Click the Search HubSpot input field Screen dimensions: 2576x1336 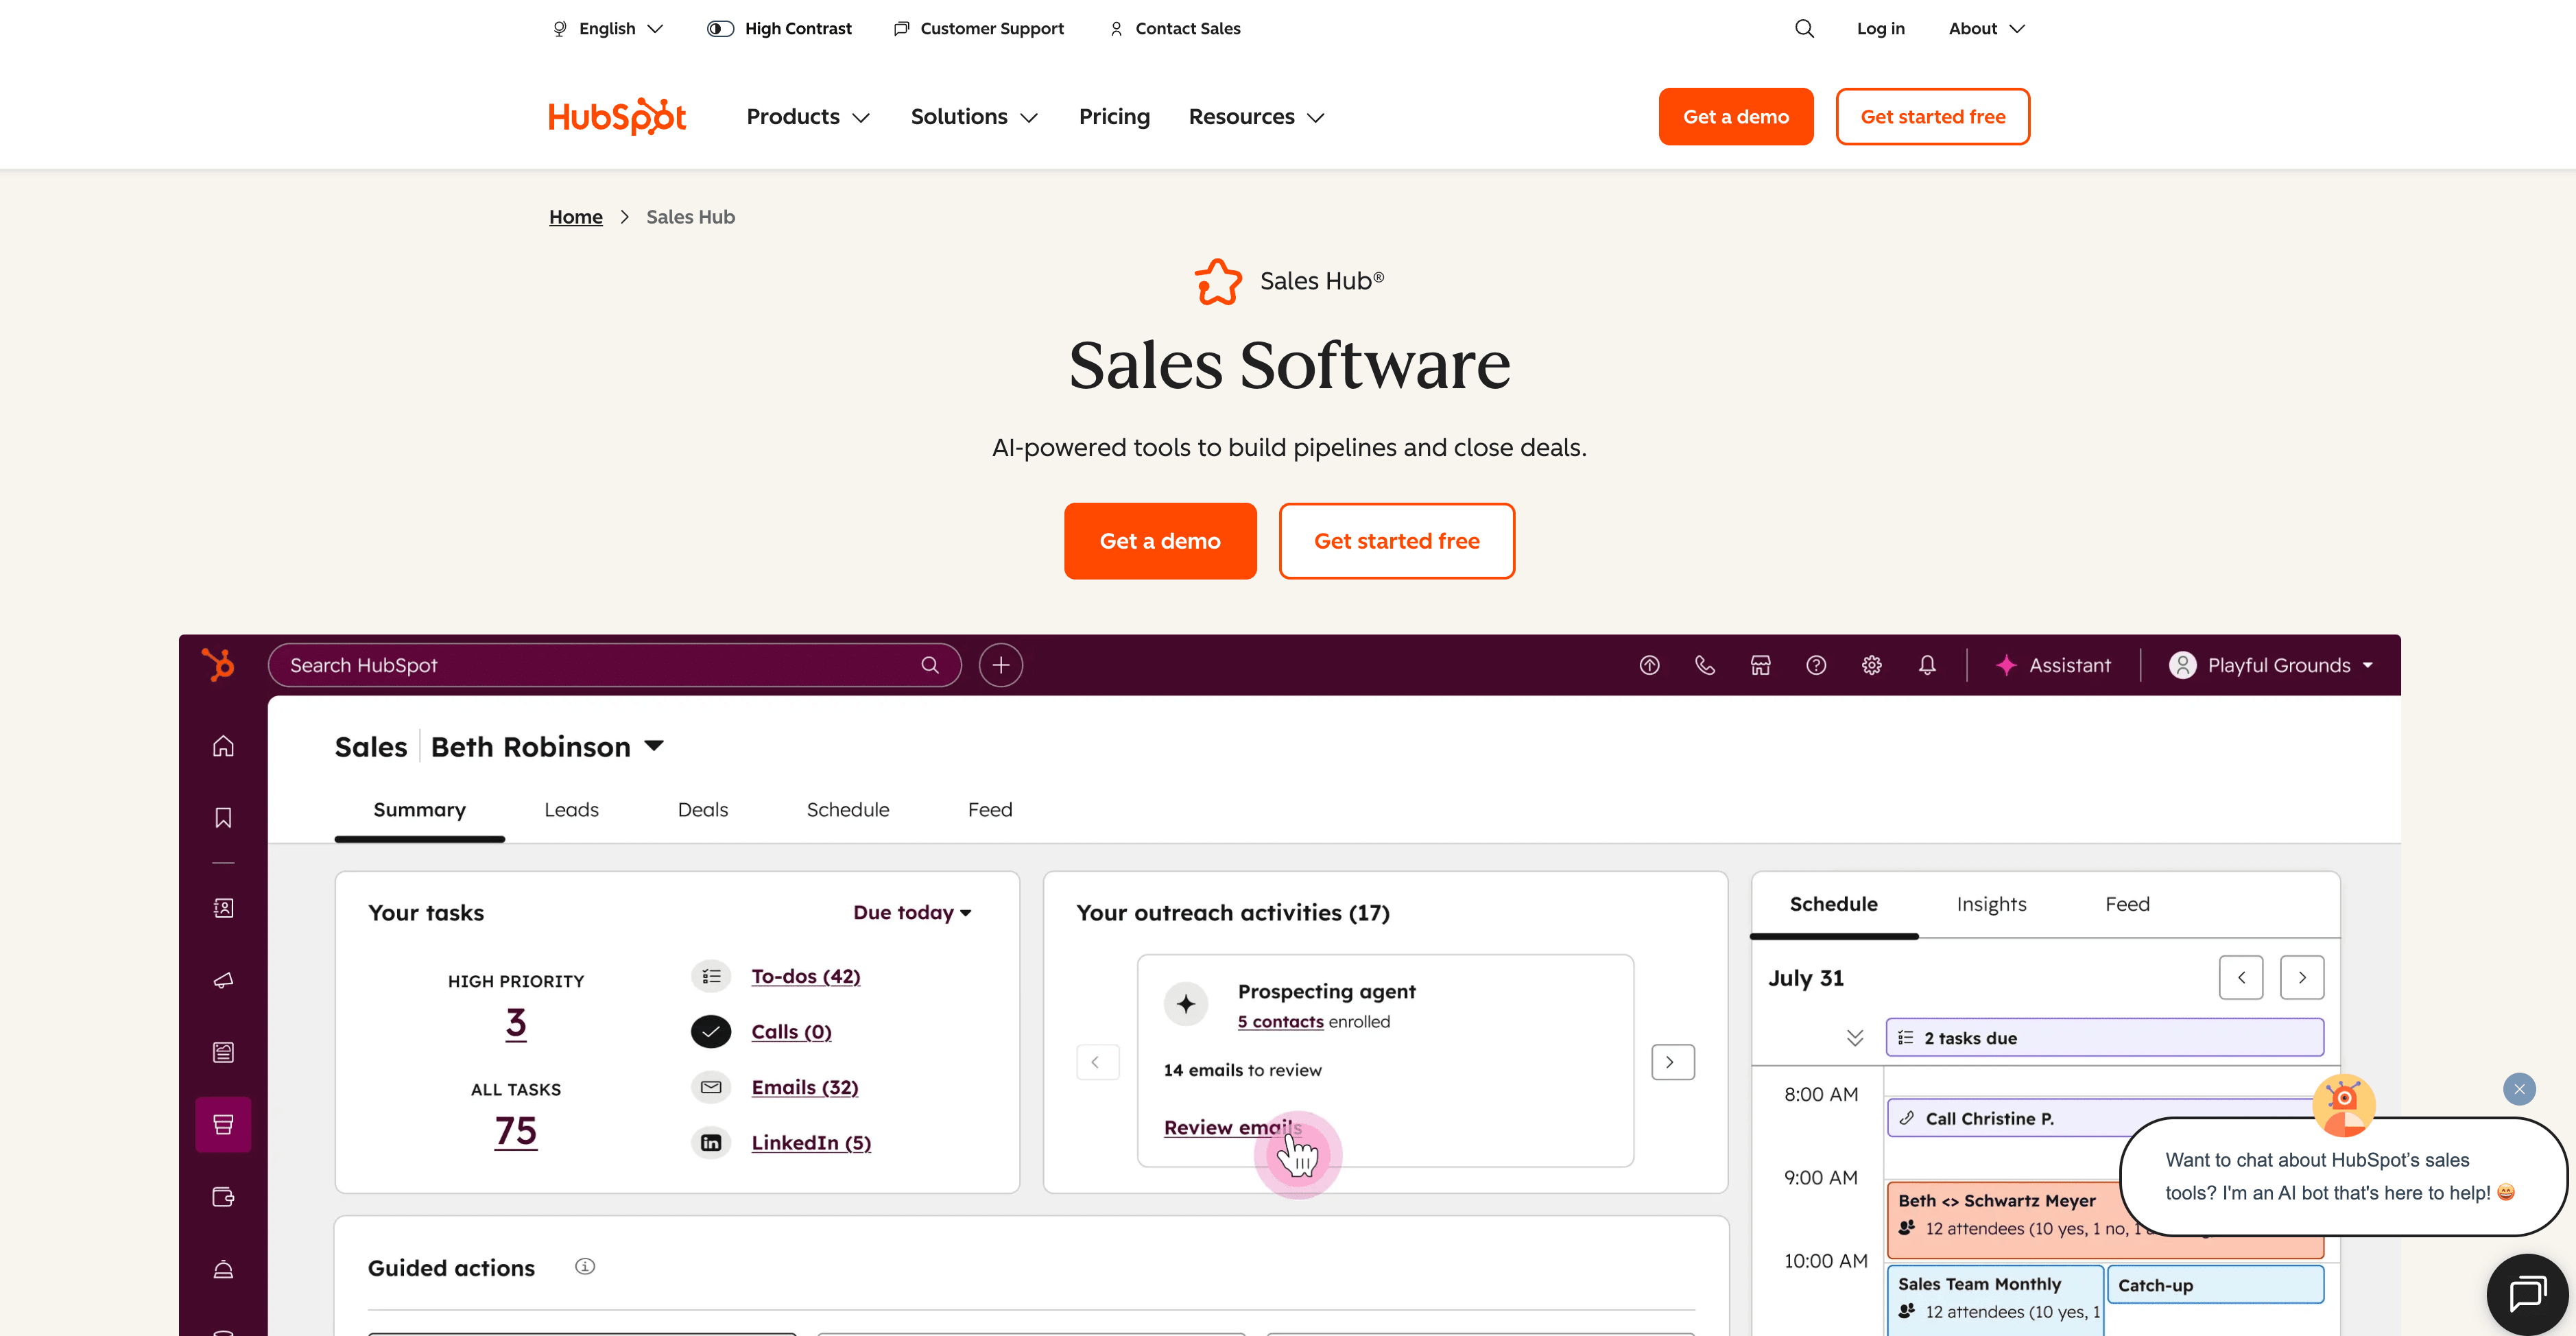[x=614, y=665]
